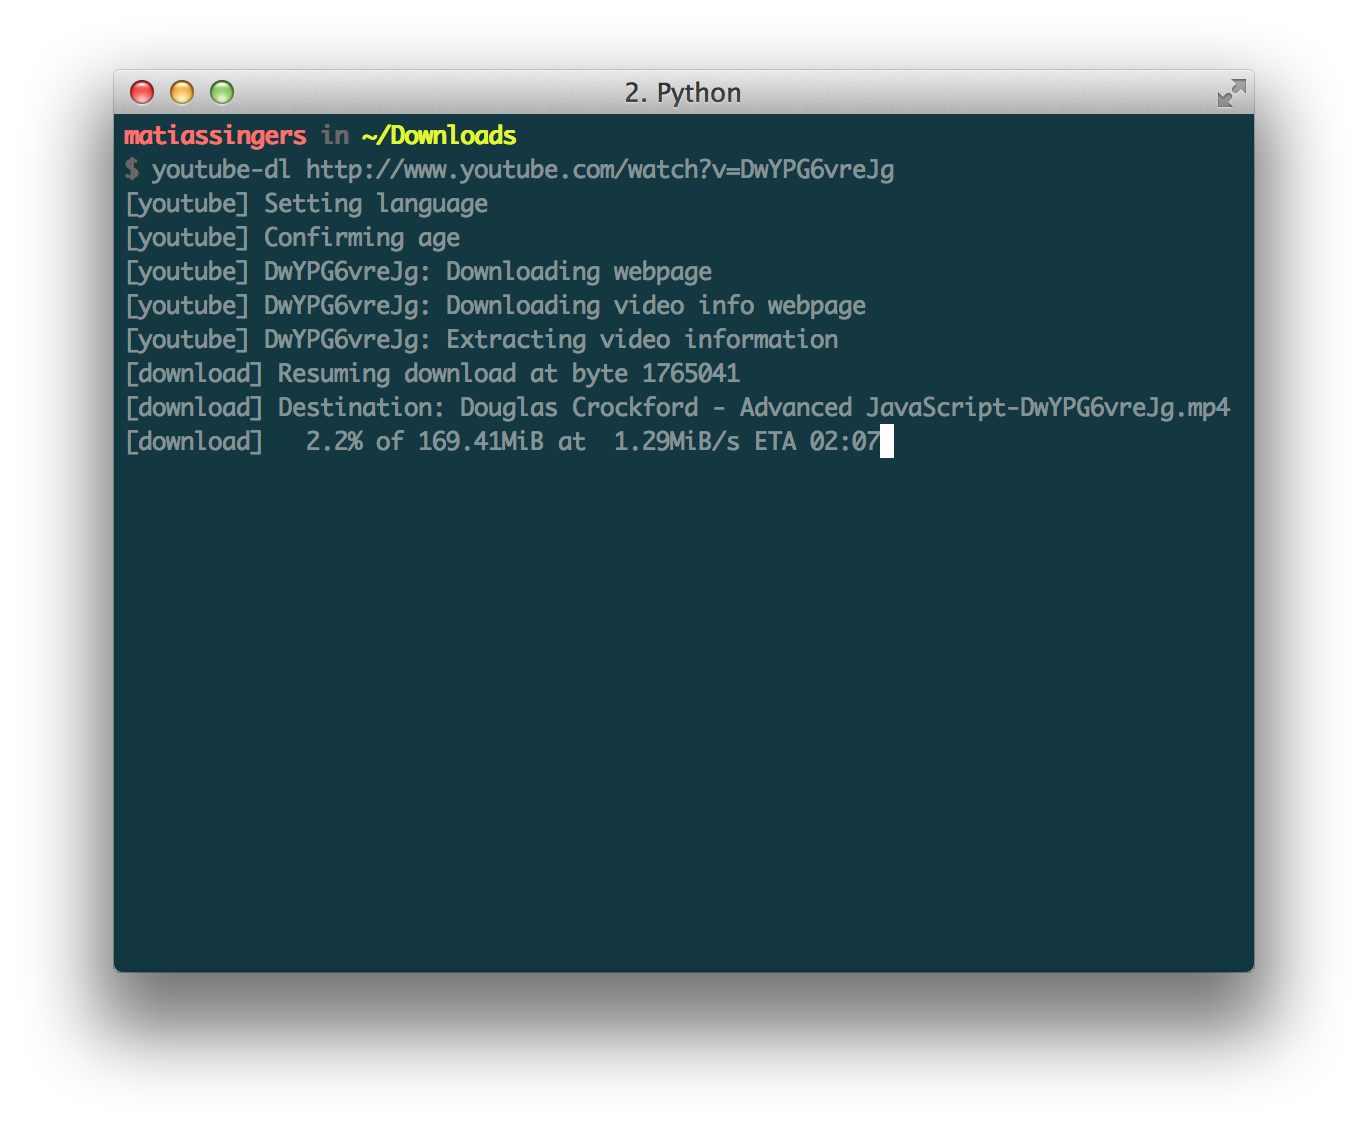Click the 'ETA 02:07' text

tap(817, 442)
